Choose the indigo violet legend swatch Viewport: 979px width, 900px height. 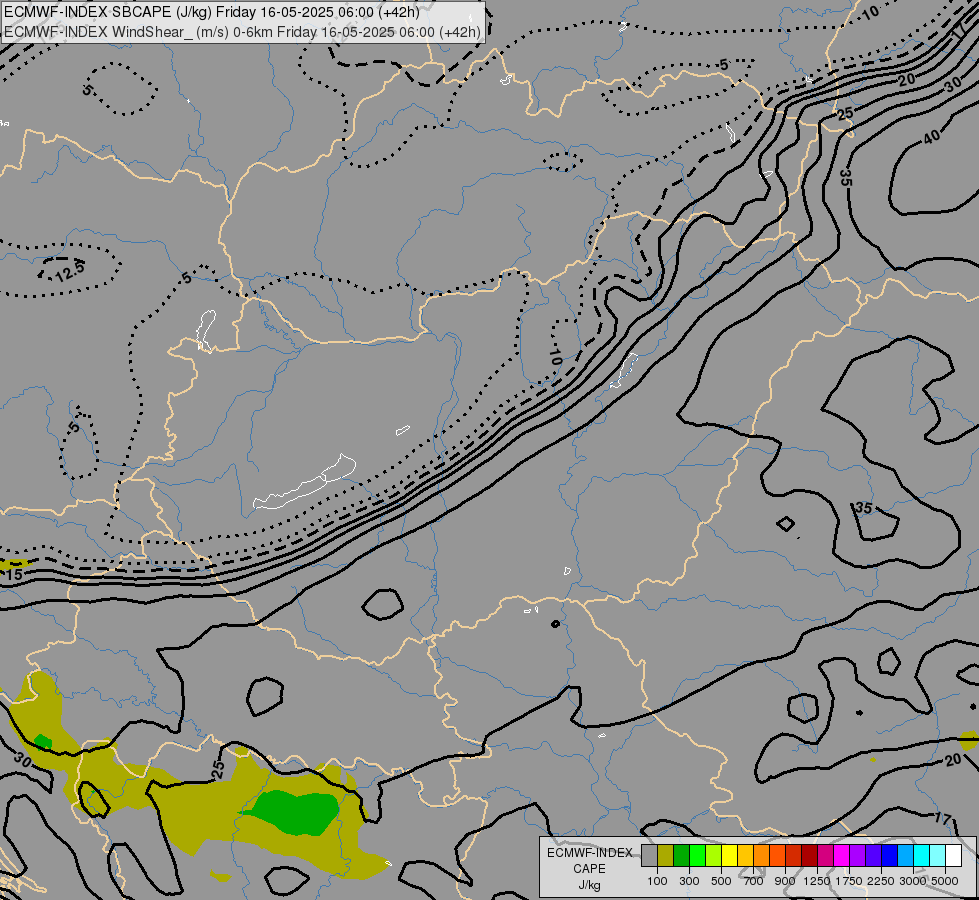(x=873, y=856)
